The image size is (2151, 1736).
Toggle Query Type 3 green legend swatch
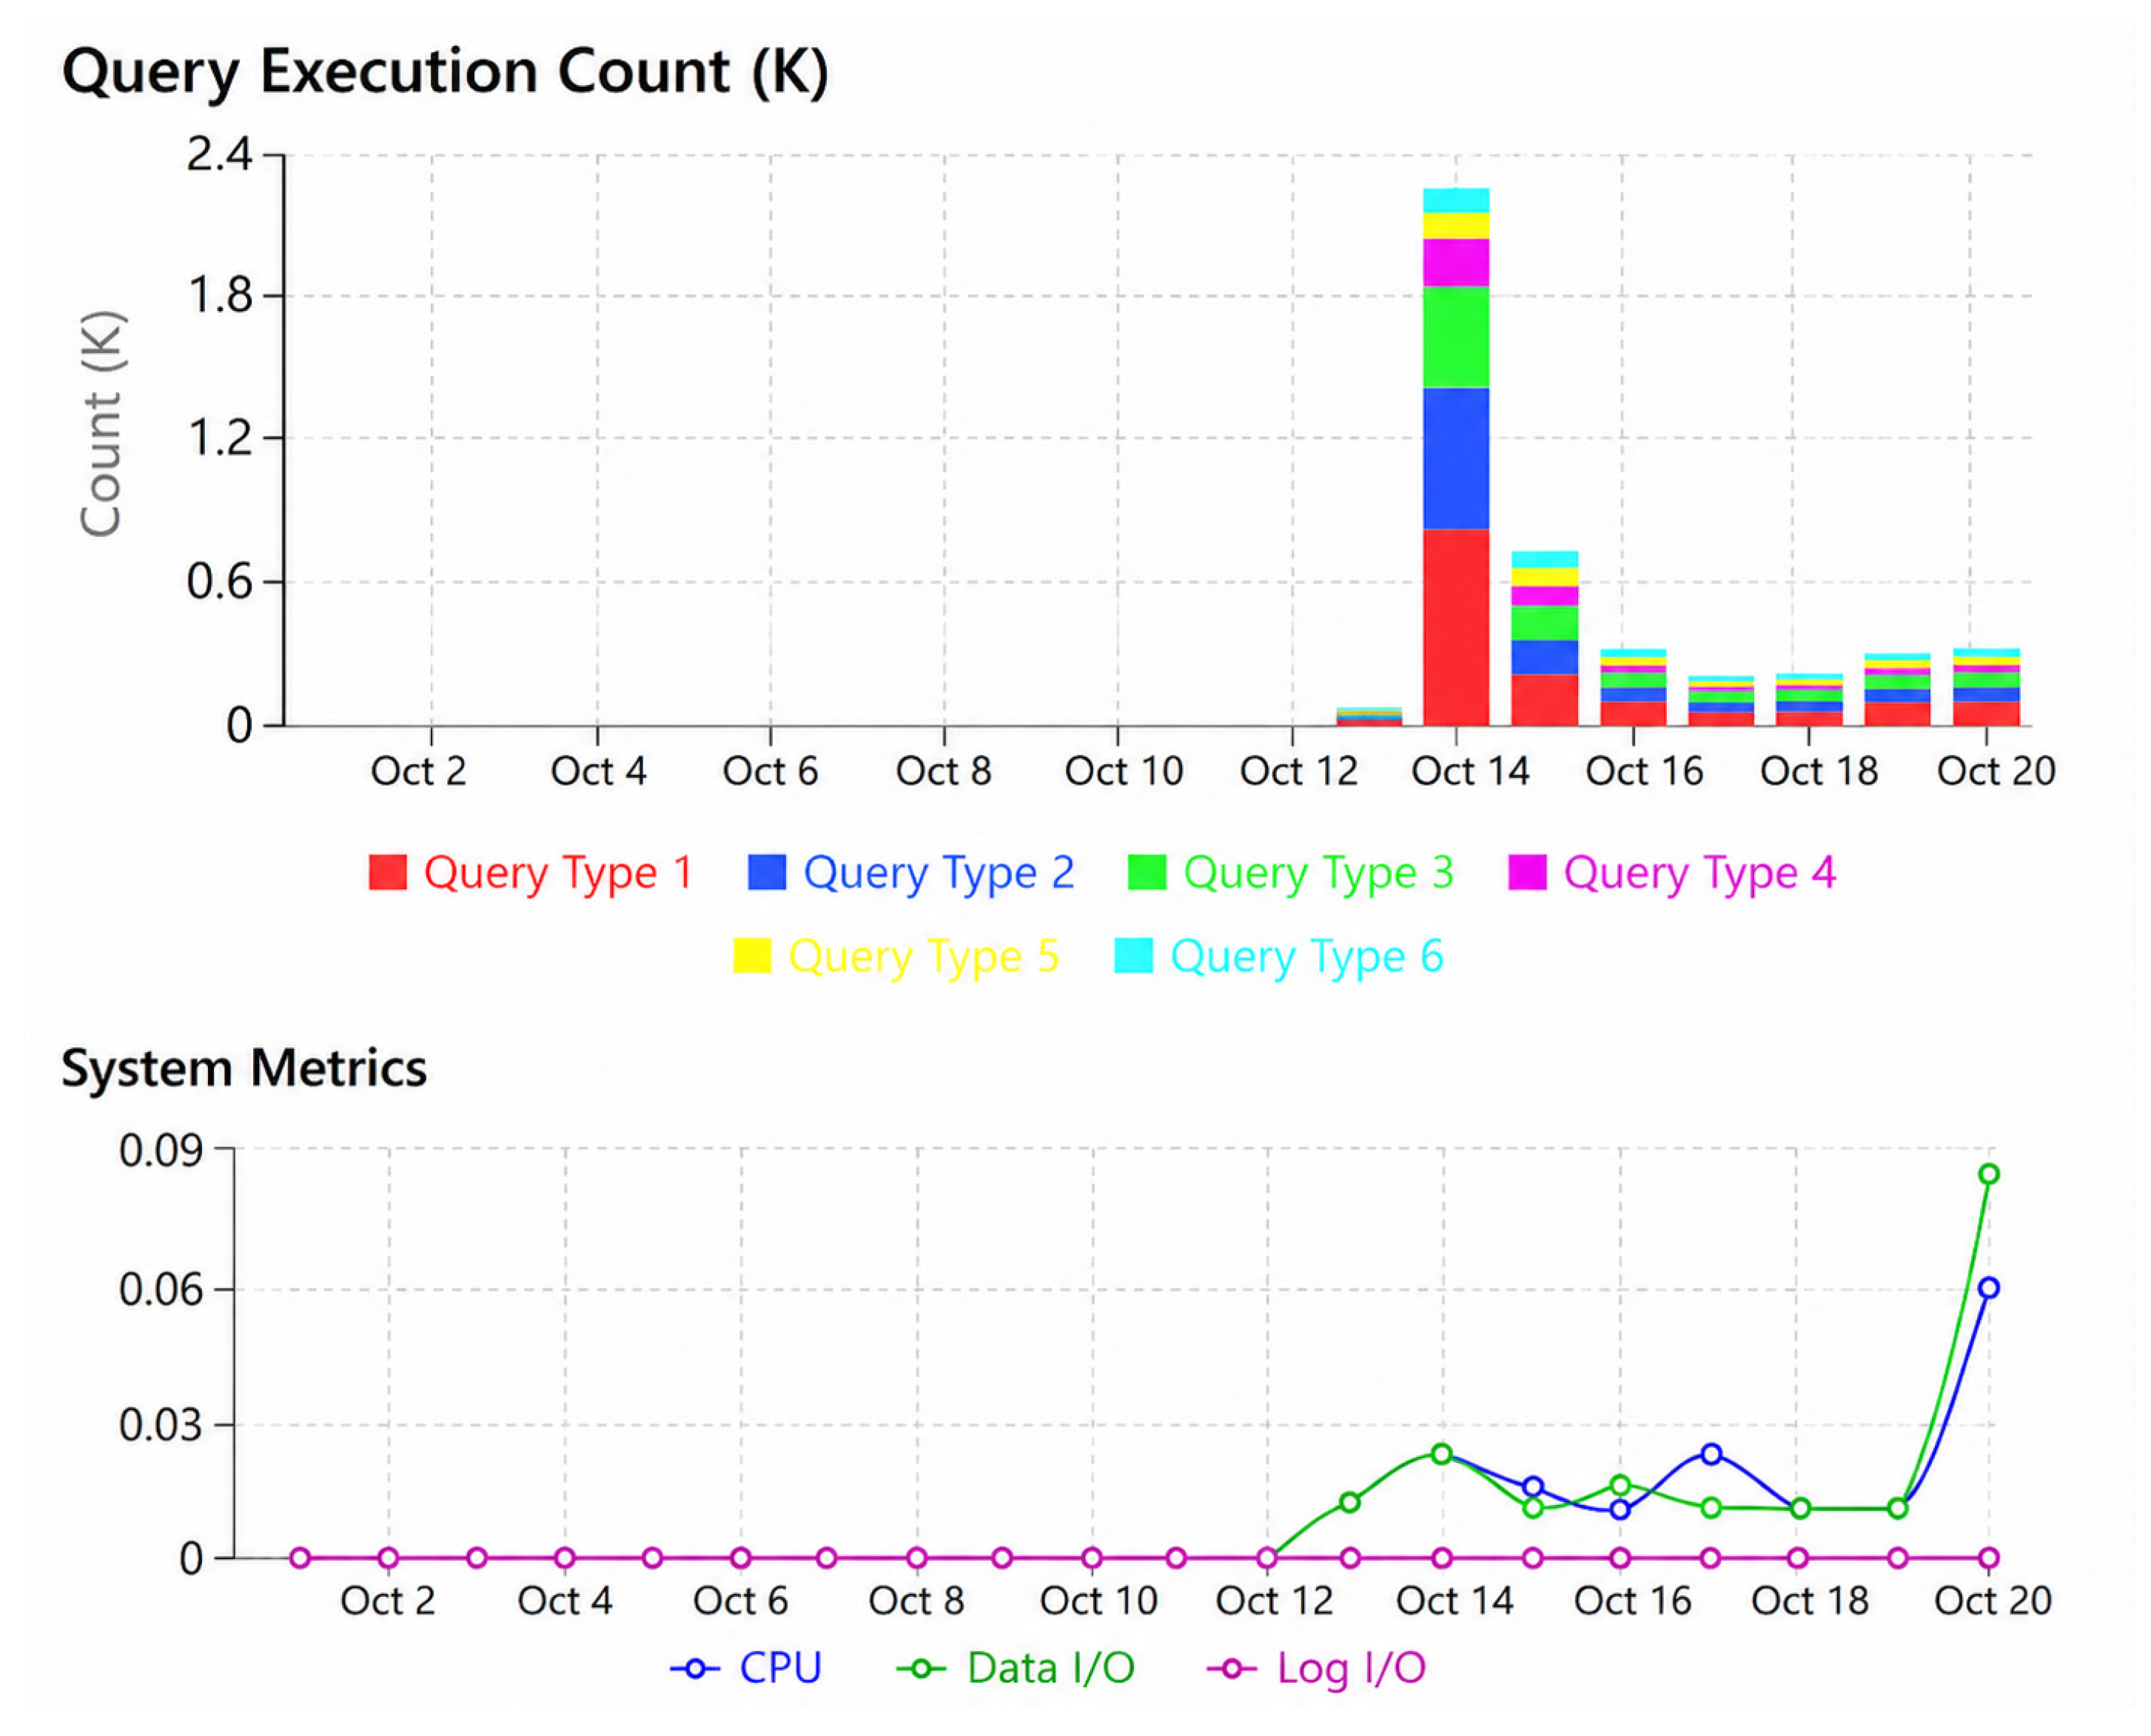1147,873
